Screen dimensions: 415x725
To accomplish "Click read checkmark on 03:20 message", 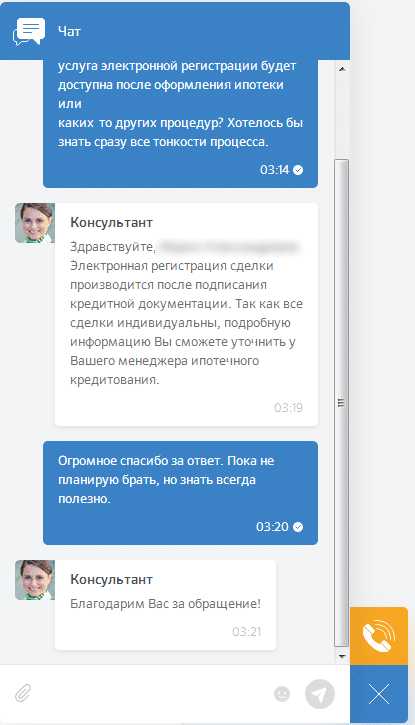I will [x=299, y=527].
